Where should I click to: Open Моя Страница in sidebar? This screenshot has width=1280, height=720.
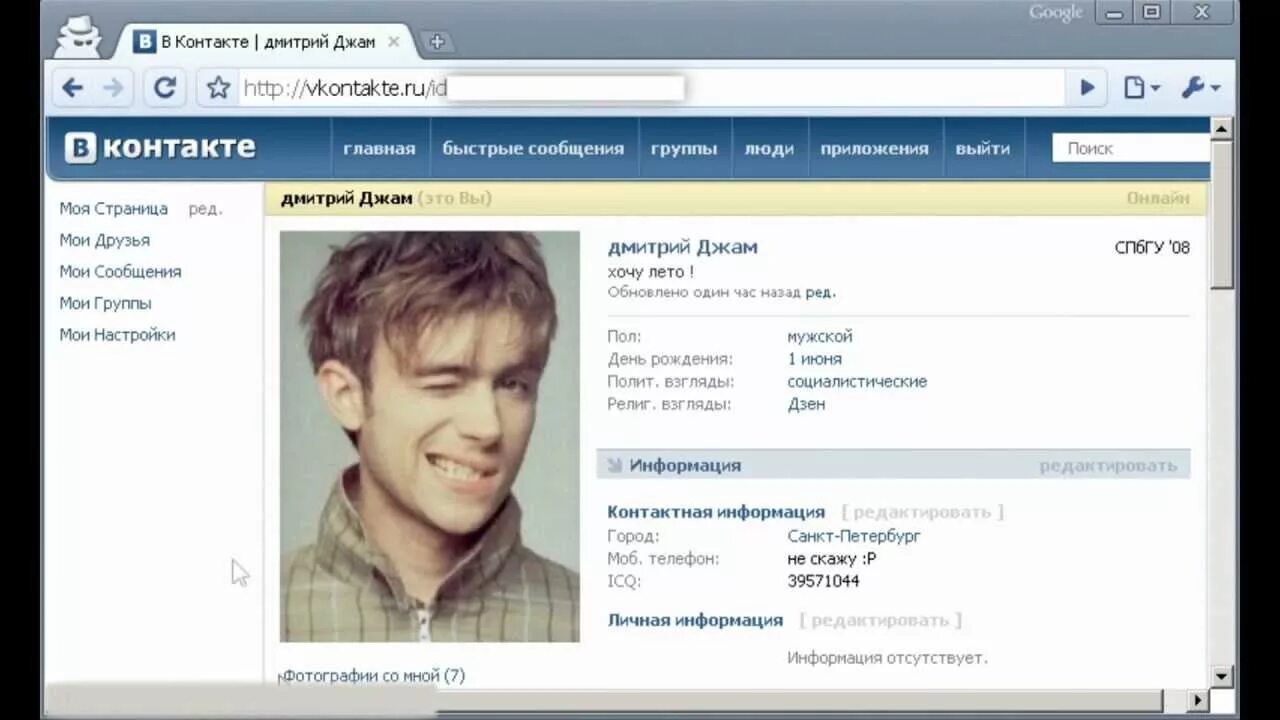[x=113, y=209]
